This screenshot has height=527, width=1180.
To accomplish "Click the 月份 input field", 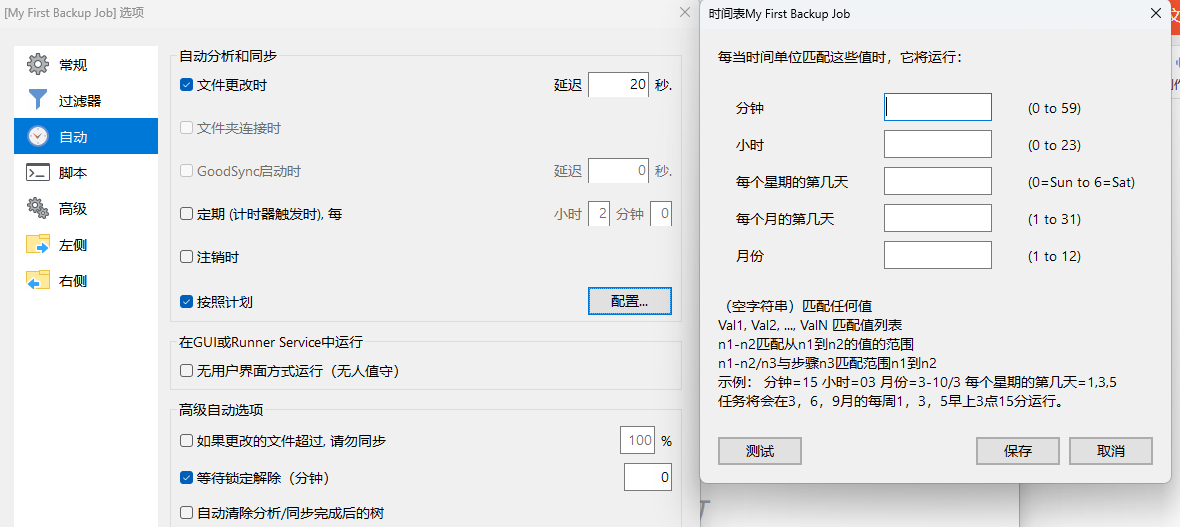I will [x=938, y=255].
